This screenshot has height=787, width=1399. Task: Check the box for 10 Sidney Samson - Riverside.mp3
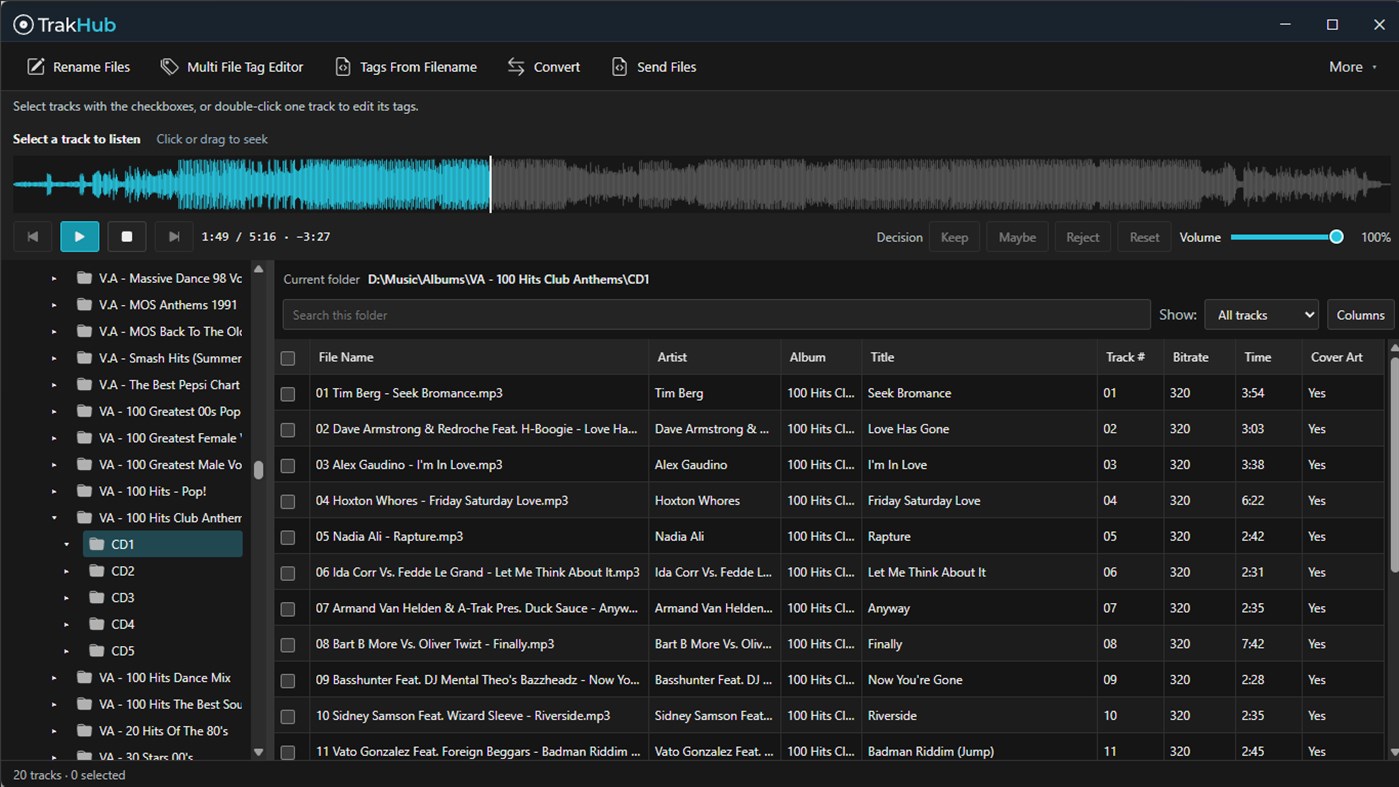coord(288,717)
